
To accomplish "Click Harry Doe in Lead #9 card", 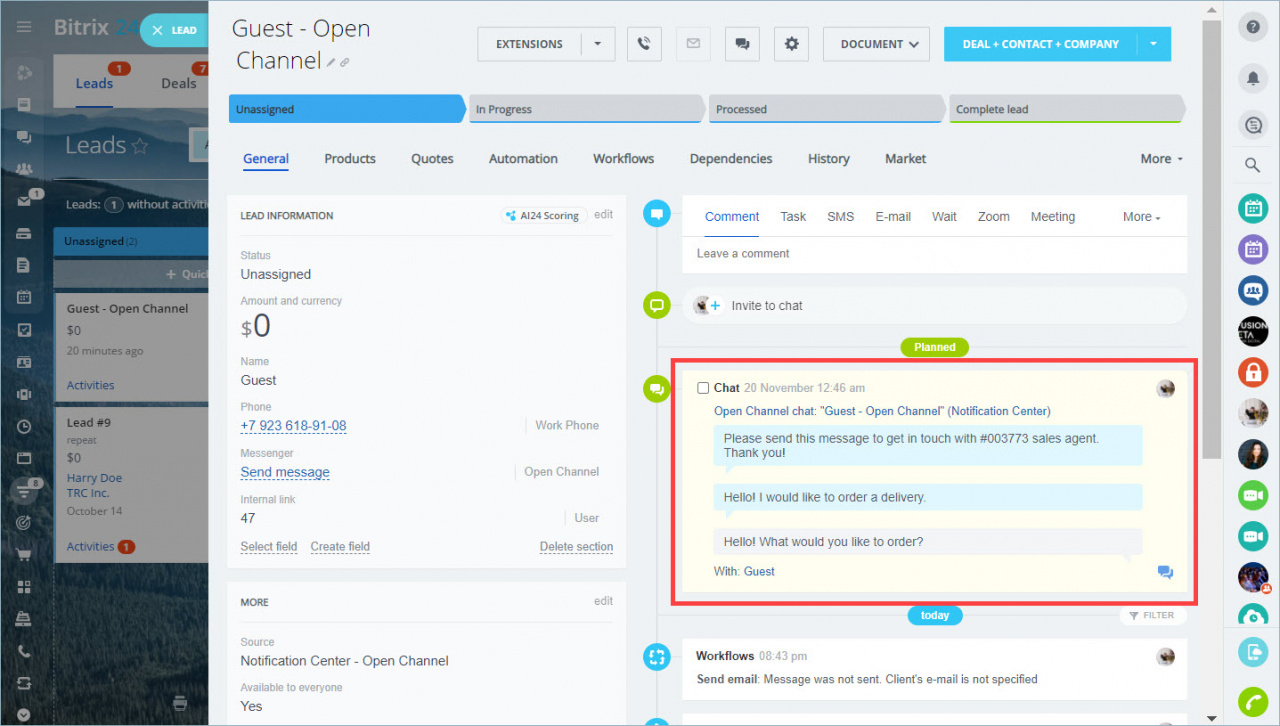I will pos(95,478).
